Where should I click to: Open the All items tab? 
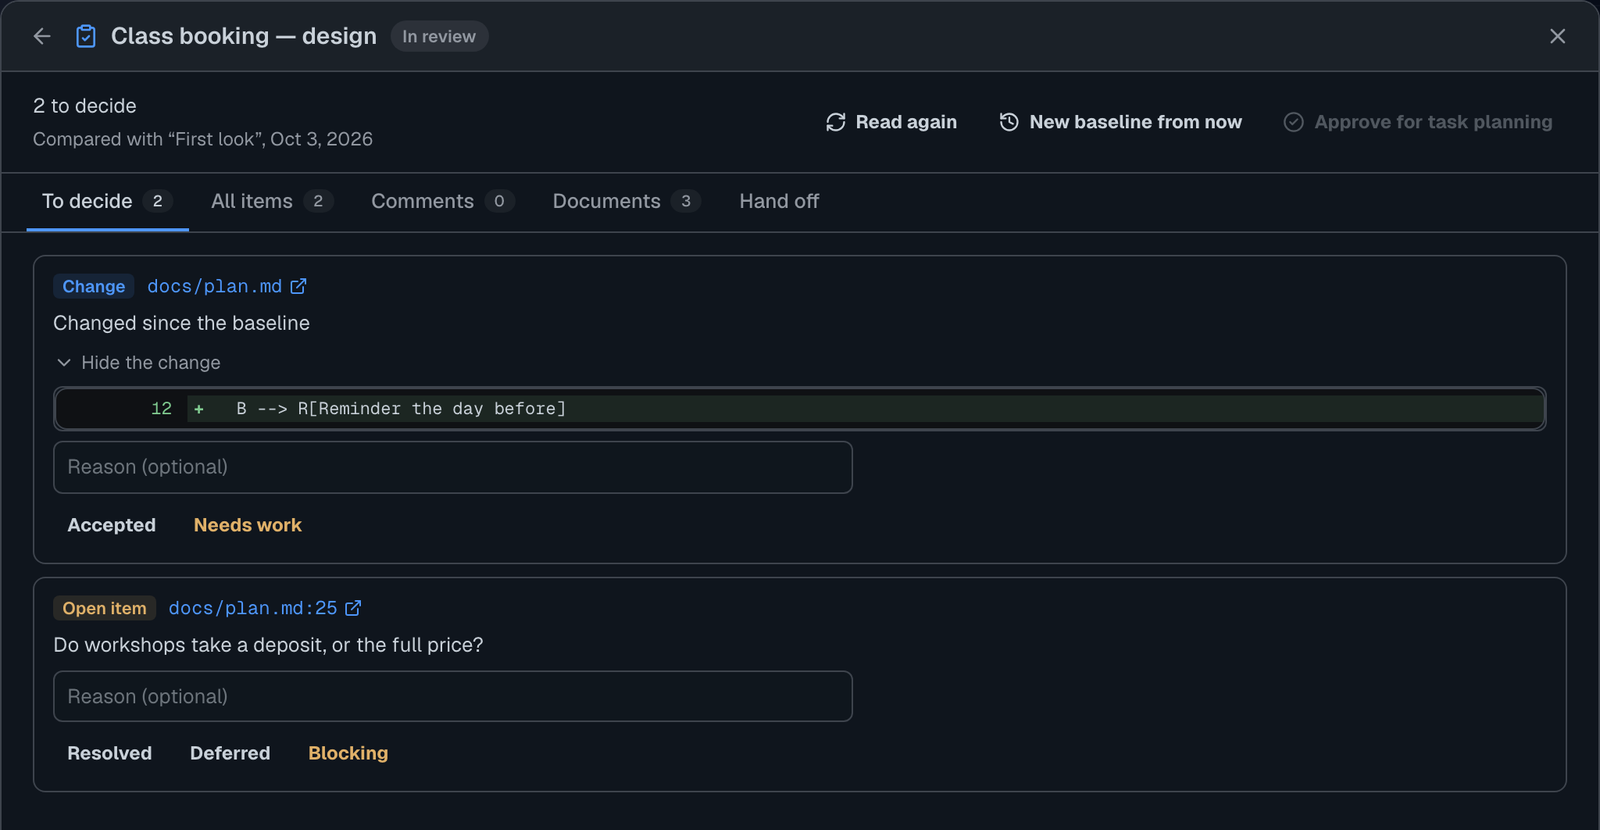tap(272, 201)
